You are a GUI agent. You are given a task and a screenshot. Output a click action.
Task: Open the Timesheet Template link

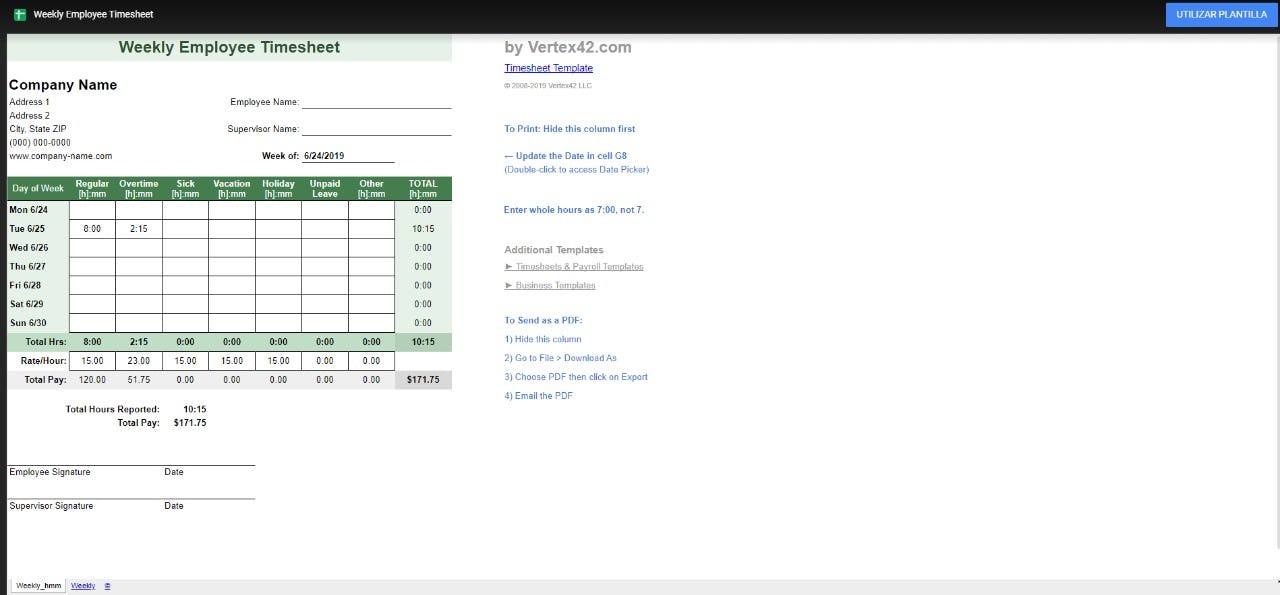click(548, 68)
